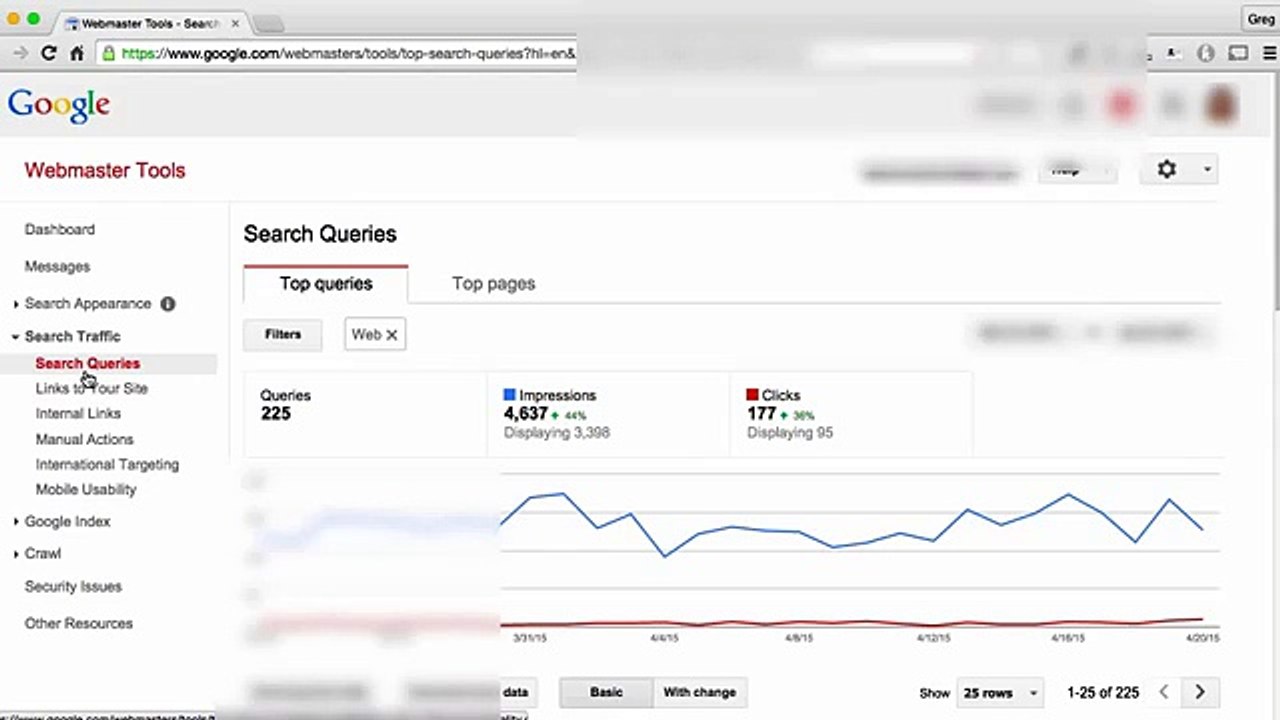1280x720 pixels.
Task: Go to the next page of results
Action: point(1200,692)
